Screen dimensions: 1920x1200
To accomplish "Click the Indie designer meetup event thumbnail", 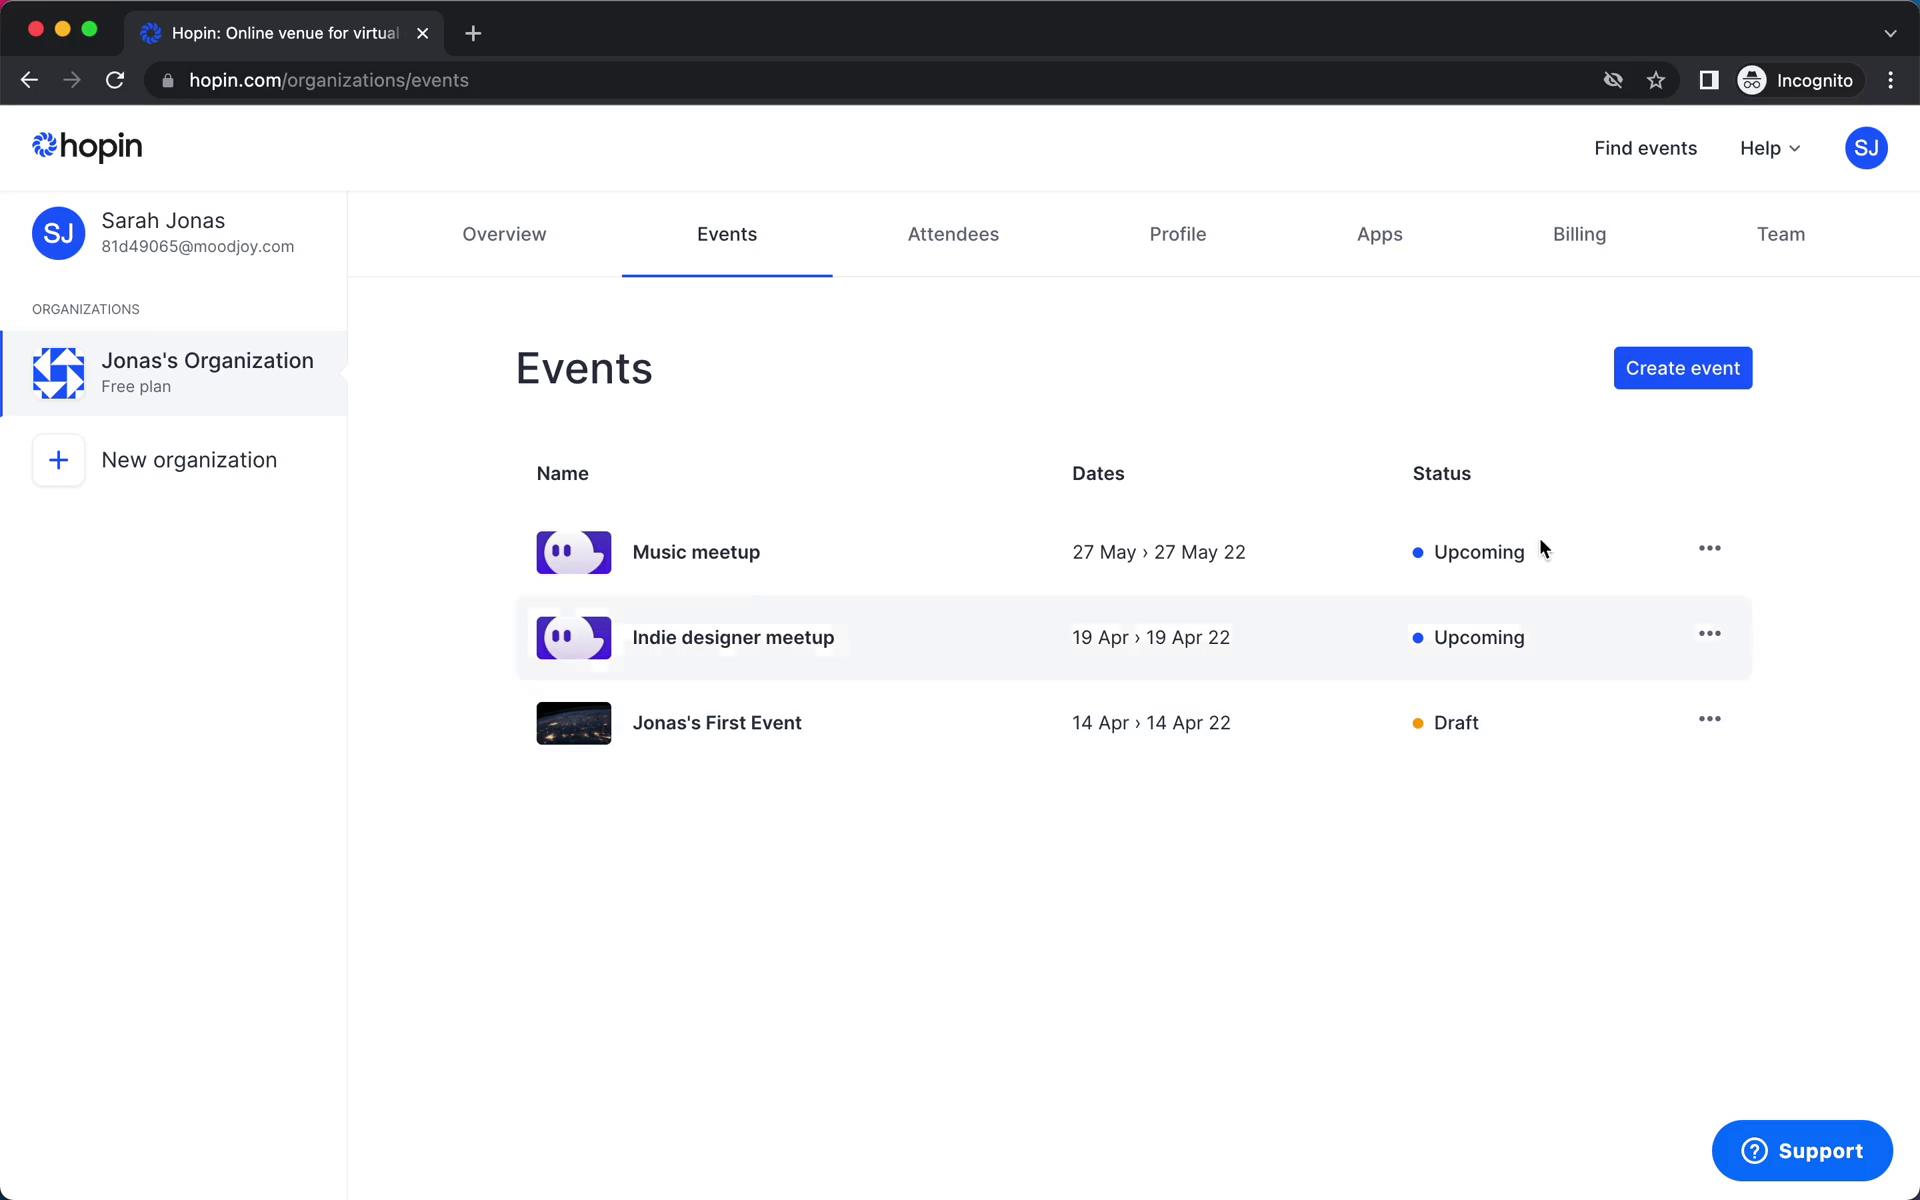I will [571, 636].
